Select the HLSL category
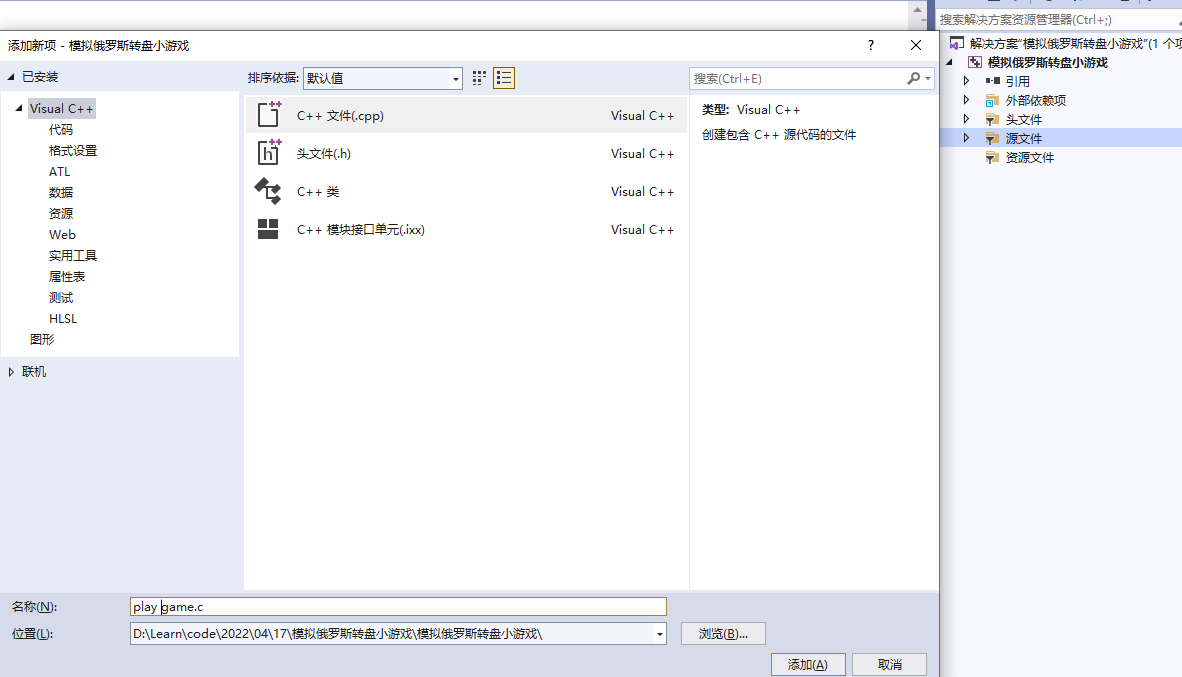Image resolution: width=1182 pixels, height=677 pixels. (63, 319)
